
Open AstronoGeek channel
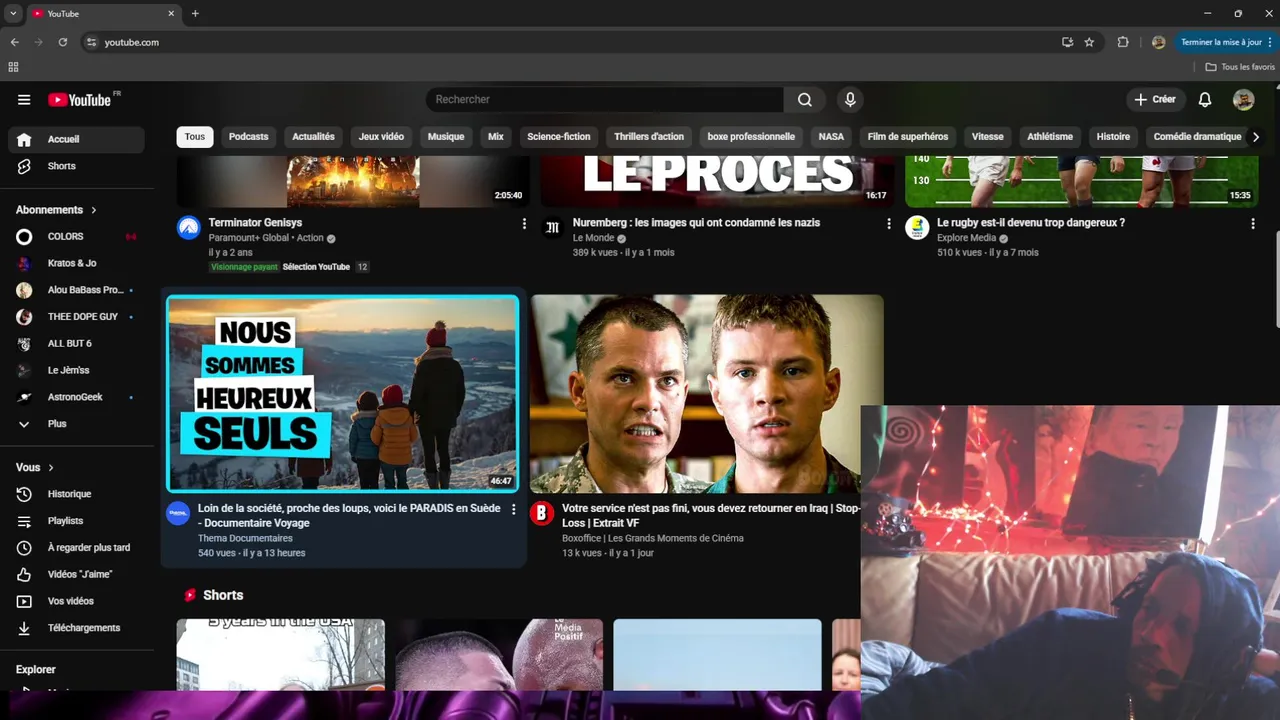[76, 397]
